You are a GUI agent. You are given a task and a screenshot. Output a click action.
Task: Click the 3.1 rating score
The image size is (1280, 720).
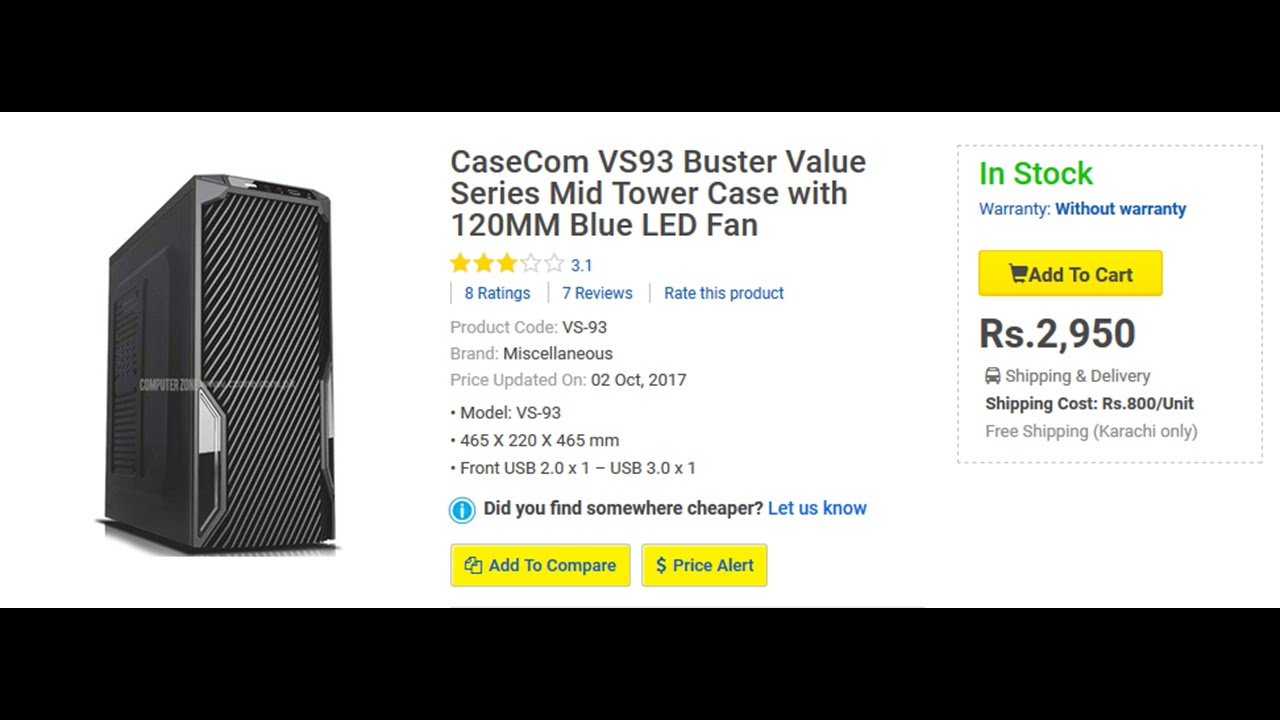581,265
